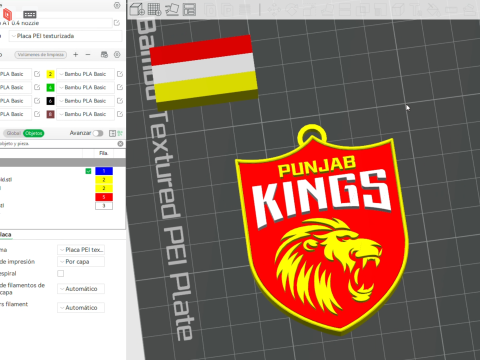
Task: Select the Scale tool in toolbar
Action: coord(309,10)
